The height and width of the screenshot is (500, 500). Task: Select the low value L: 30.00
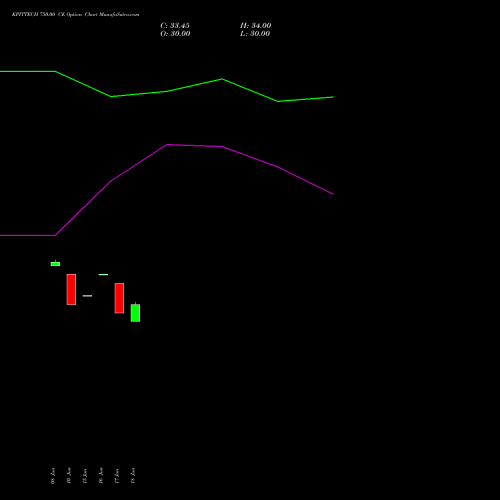point(255,34)
